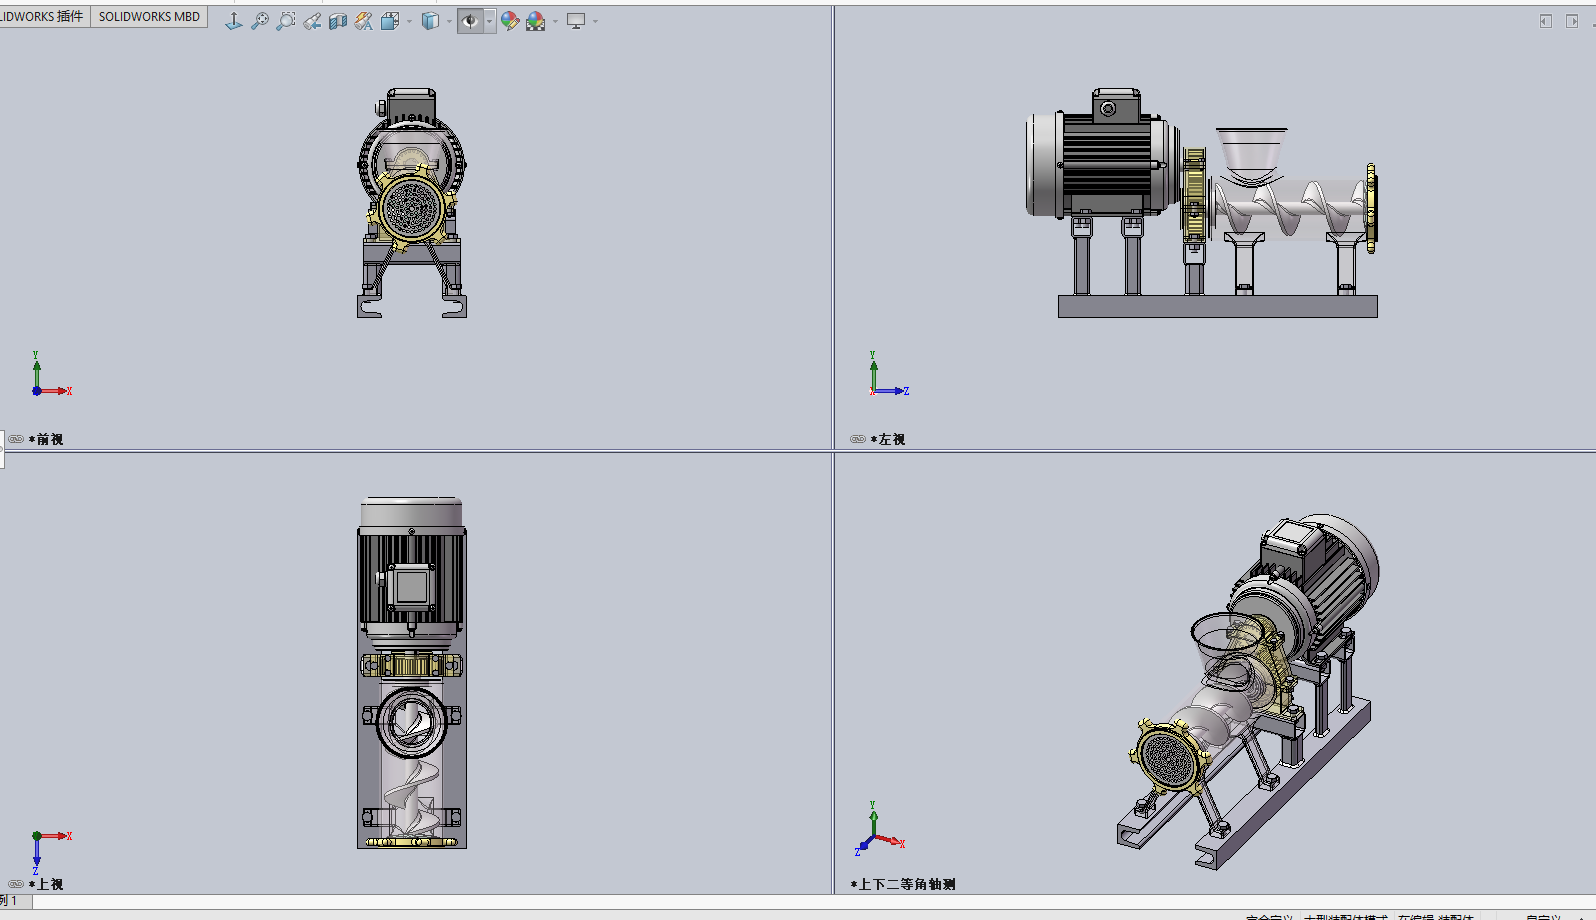Screen dimensions: 1596x920
Task: Click the *左视 view label
Action: pos(888,439)
